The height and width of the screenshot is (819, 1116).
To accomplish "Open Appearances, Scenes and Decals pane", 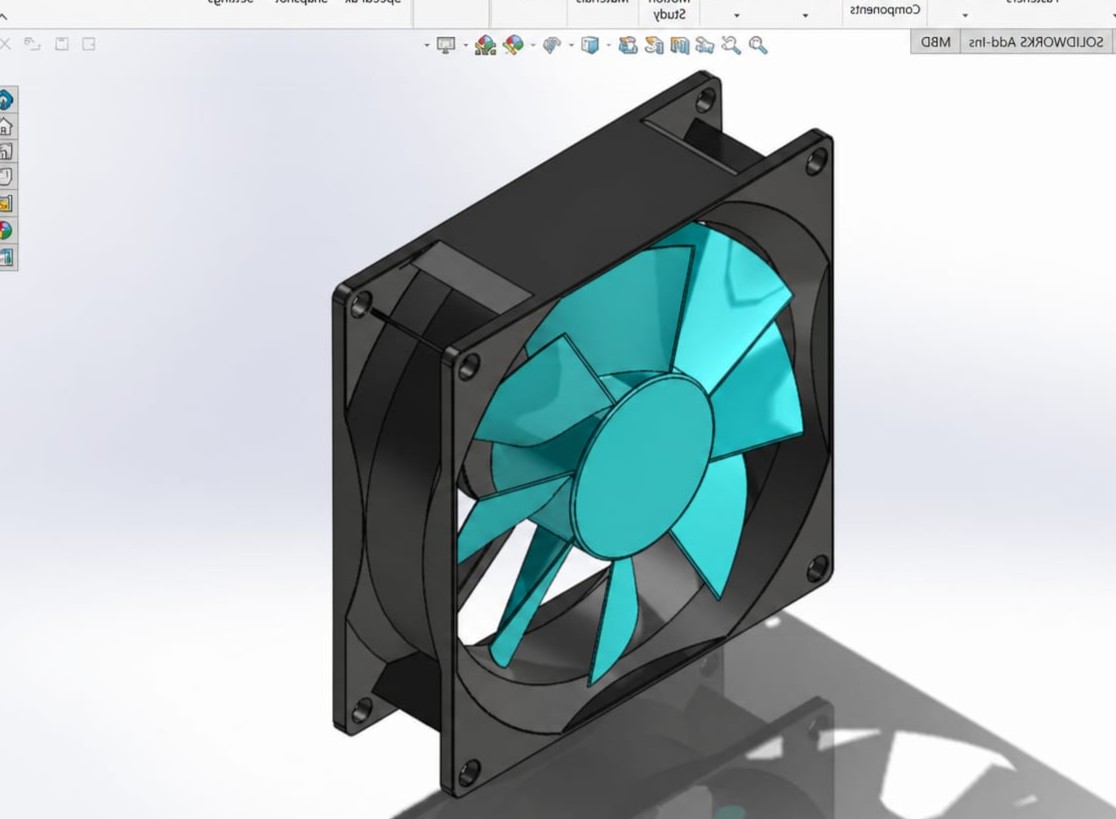I will click(x=6, y=230).
